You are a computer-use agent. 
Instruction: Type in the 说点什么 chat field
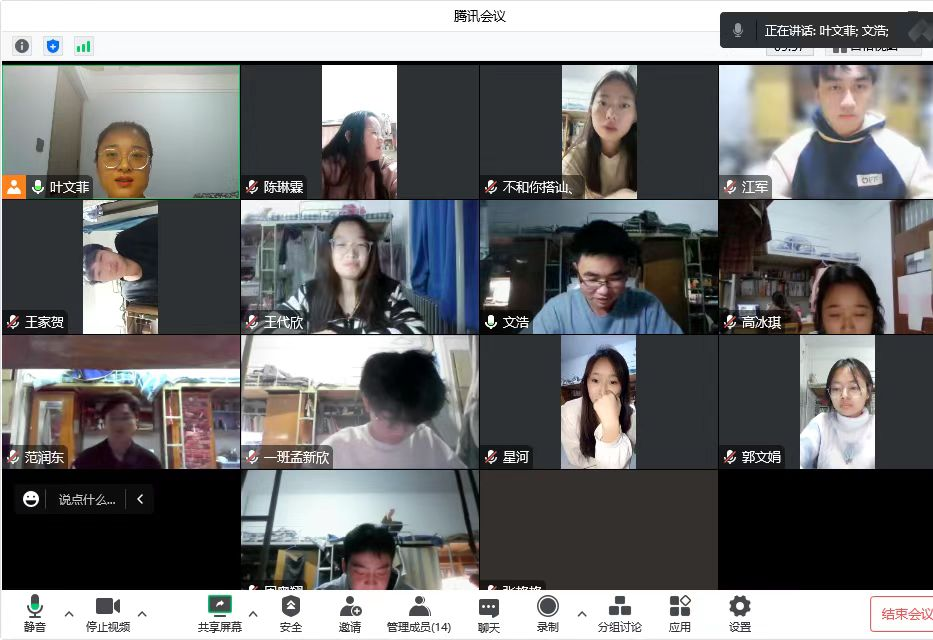(x=86, y=499)
